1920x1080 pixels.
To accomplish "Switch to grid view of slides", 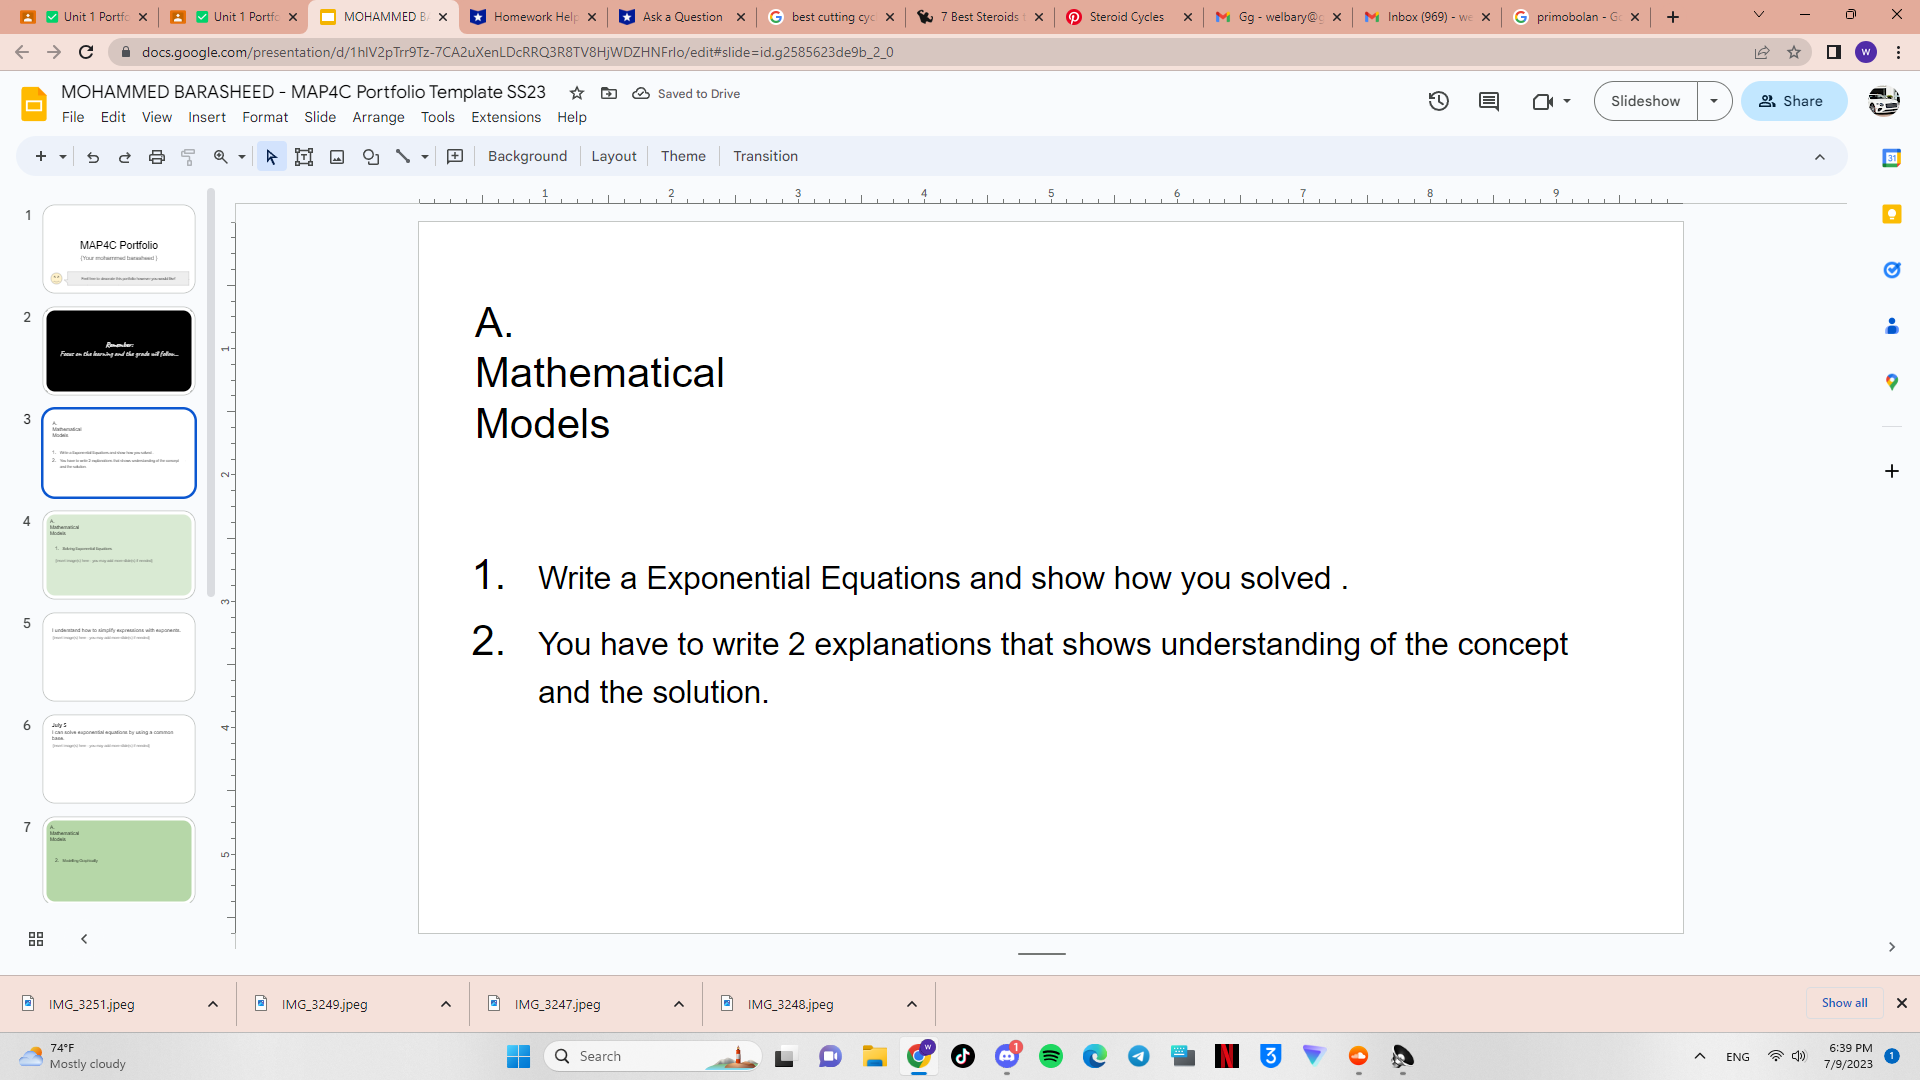I will [36, 939].
